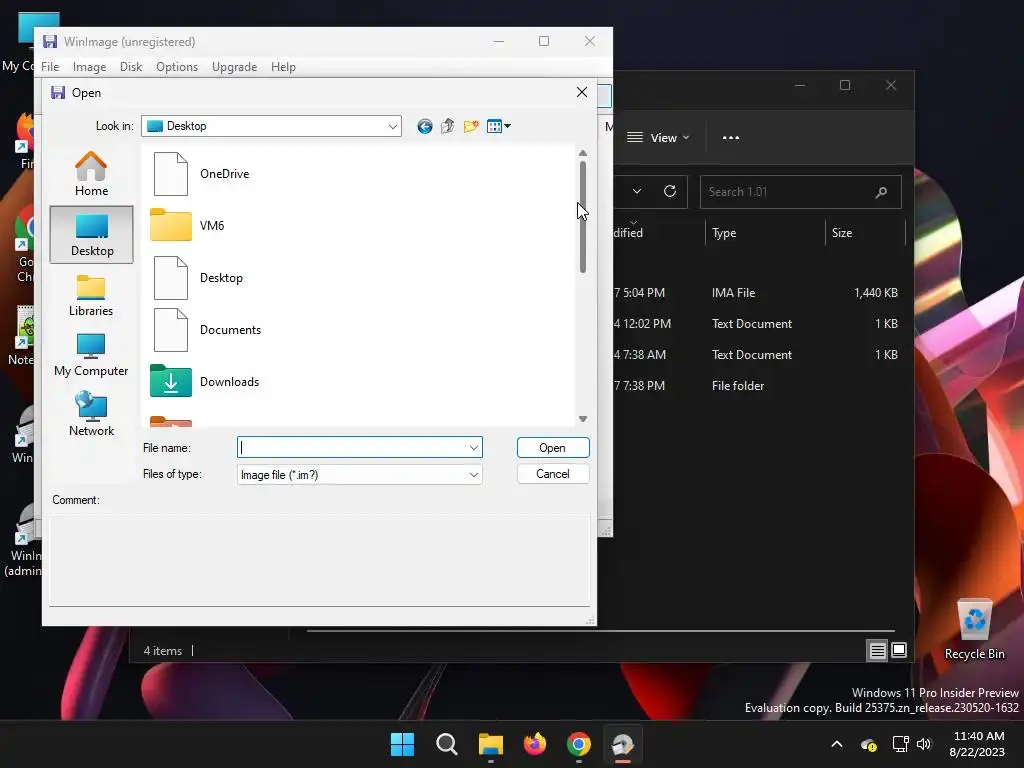Viewport: 1024px width, 768px height.
Task: Open the volume control in the tray
Action: point(924,744)
